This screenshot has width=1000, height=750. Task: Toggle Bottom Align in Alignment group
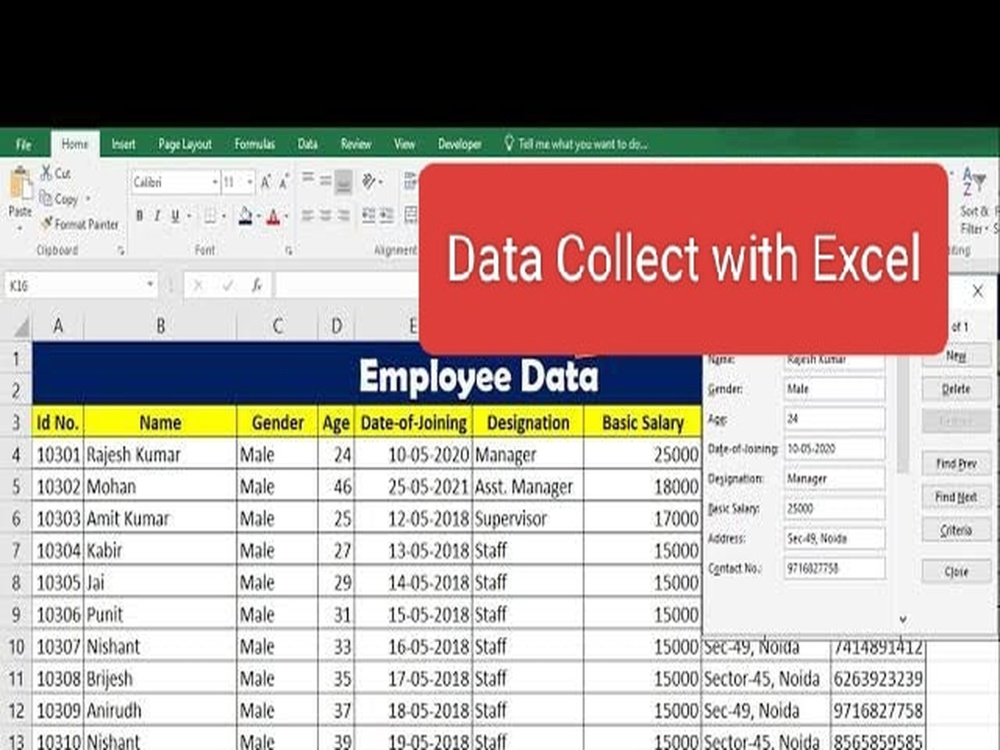tap(343, 182)
